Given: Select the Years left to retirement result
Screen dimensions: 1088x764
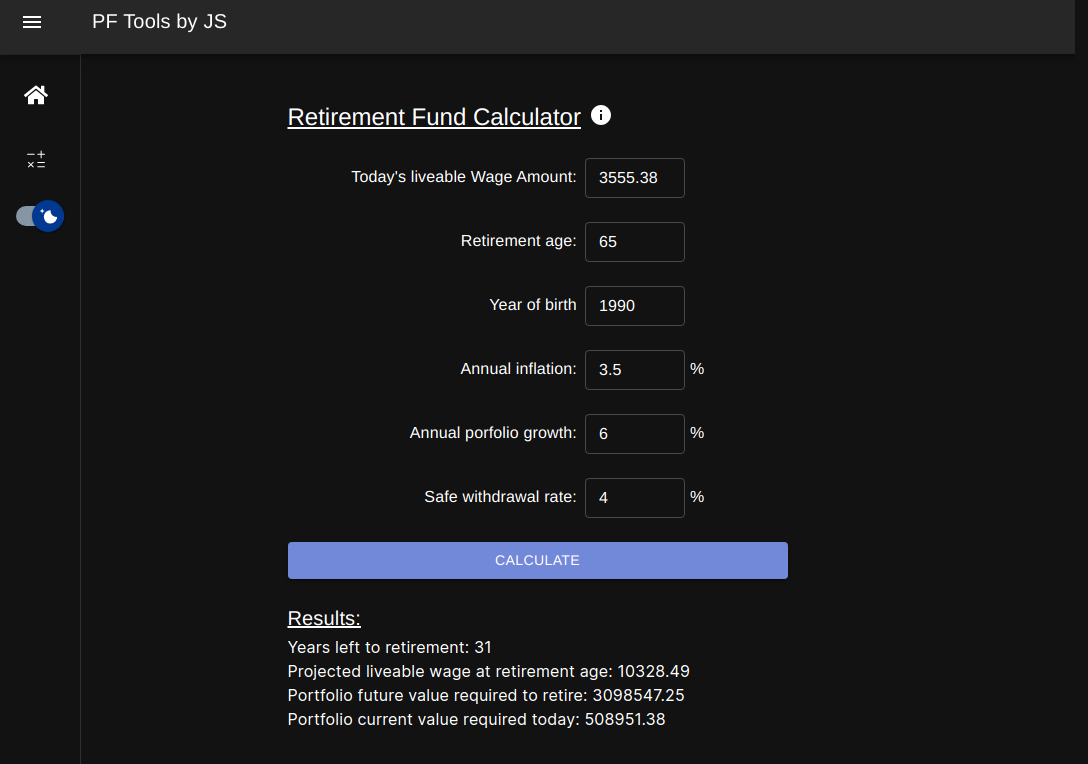Looking at the screenshot, I should tap(389, 647).
